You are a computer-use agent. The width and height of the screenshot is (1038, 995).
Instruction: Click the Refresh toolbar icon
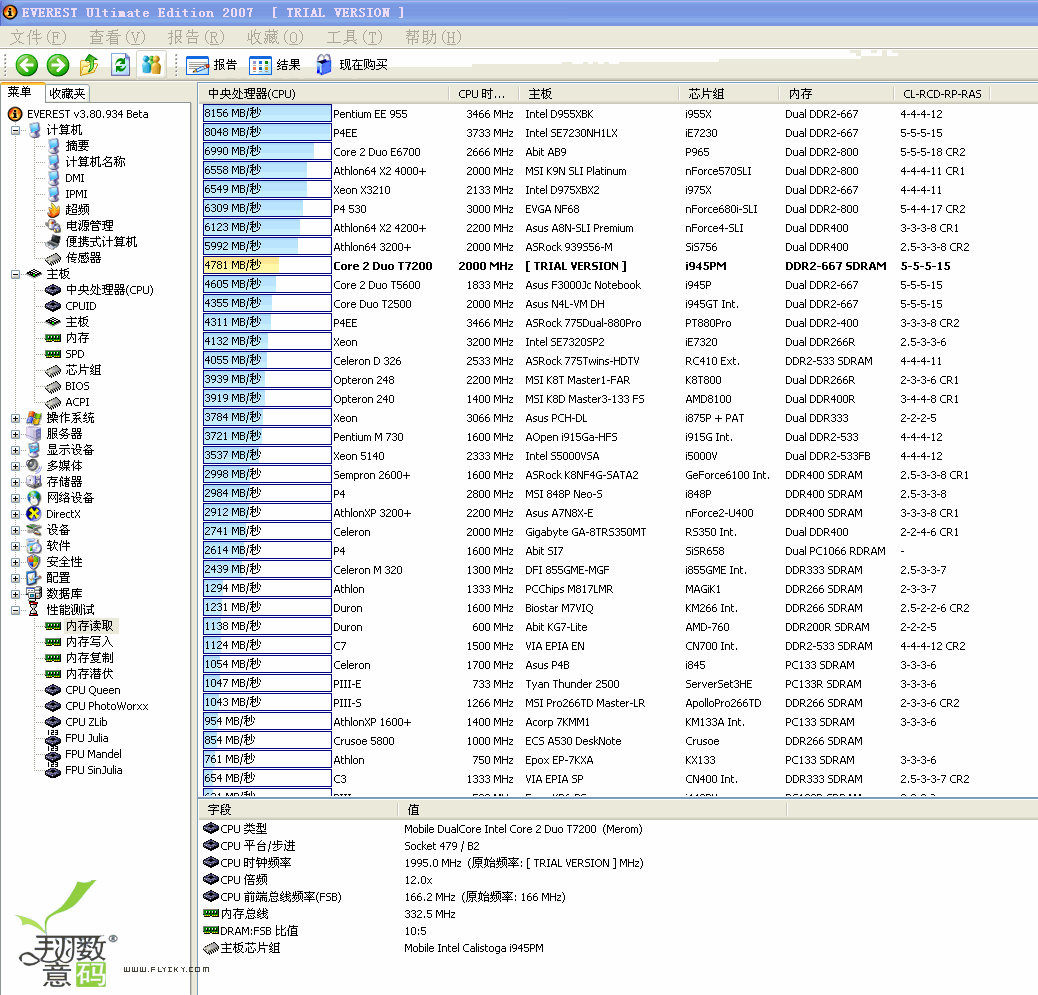[120, 65]
